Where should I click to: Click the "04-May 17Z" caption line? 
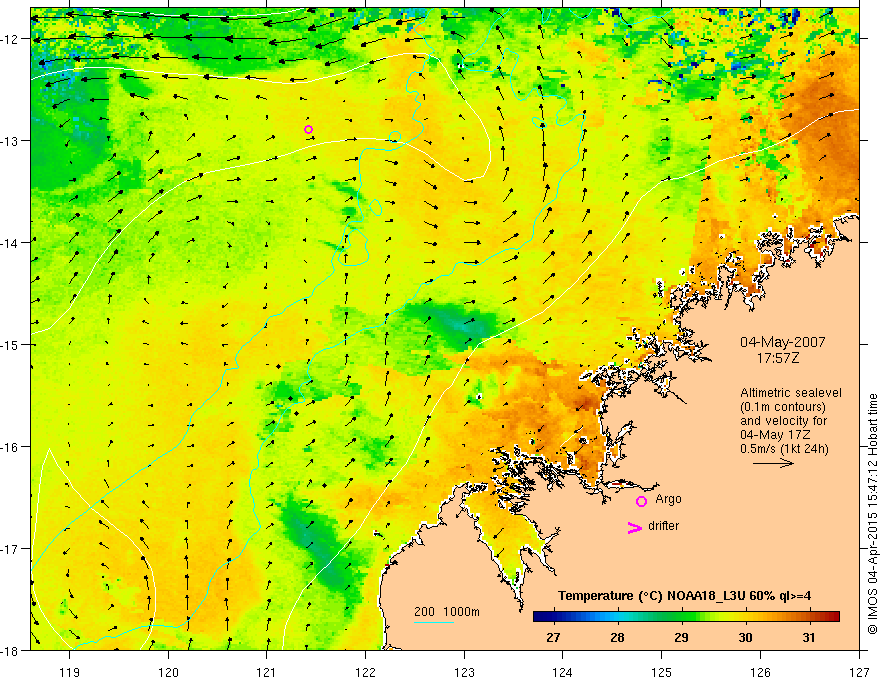click(774, 434)
